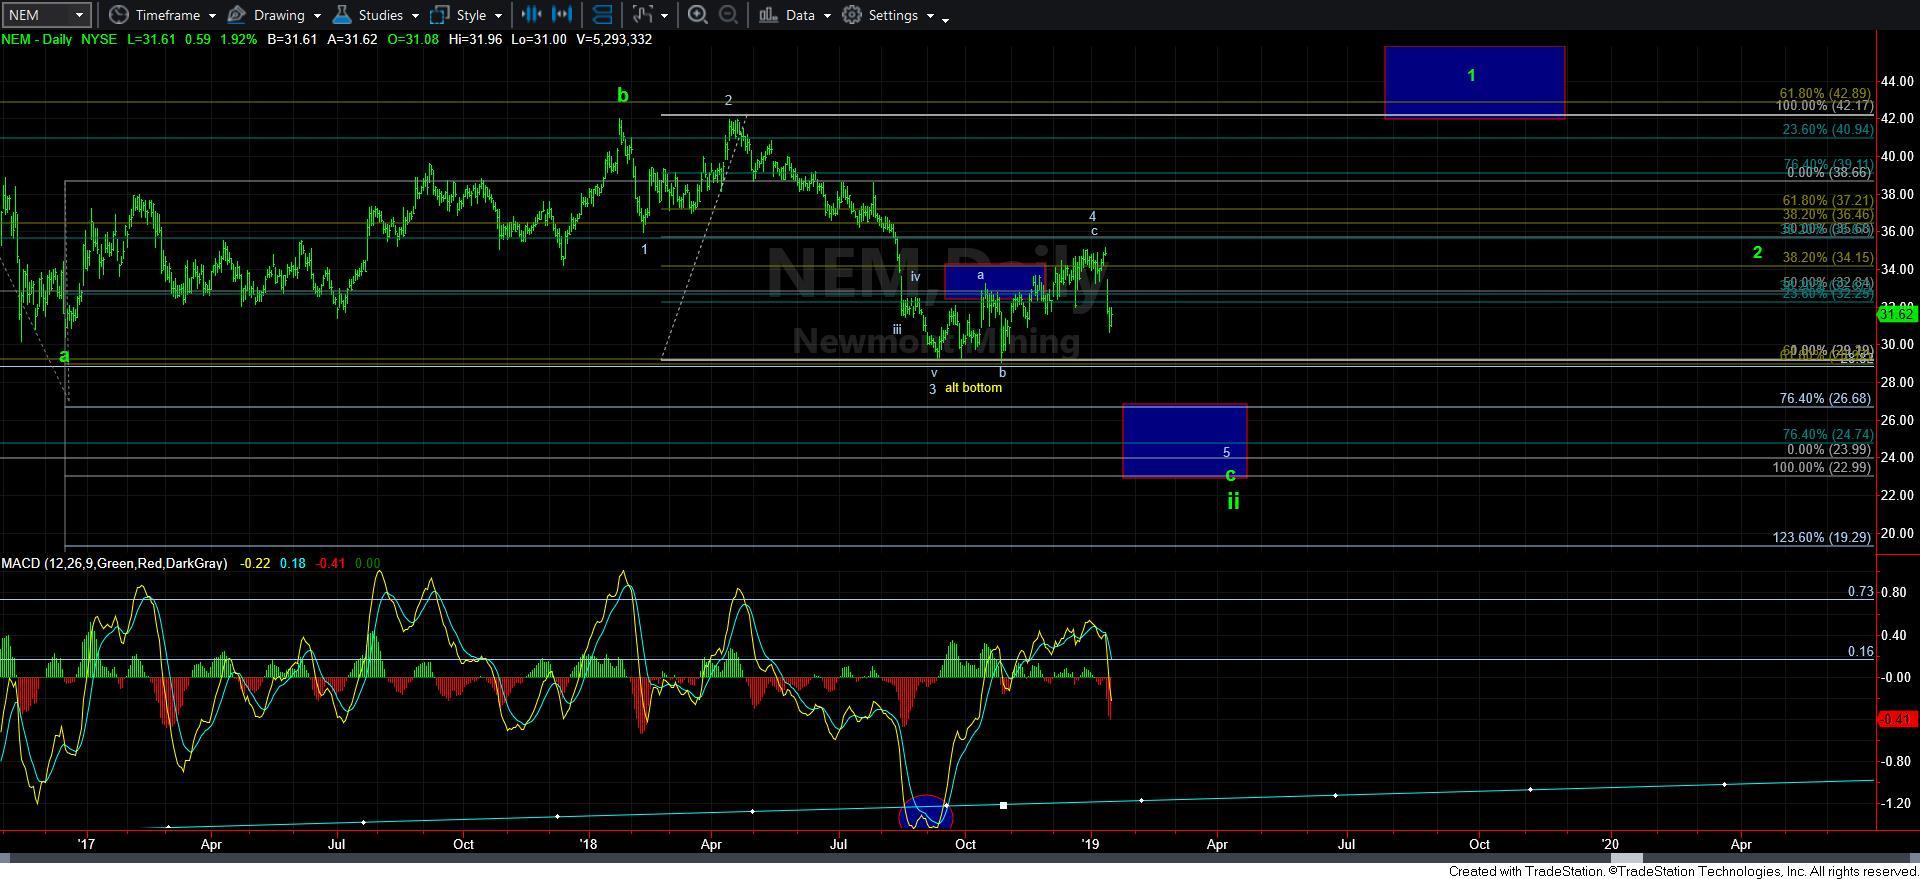
Task: Click the decrease bar spacing icon
Action: click(x=531, y=15)
